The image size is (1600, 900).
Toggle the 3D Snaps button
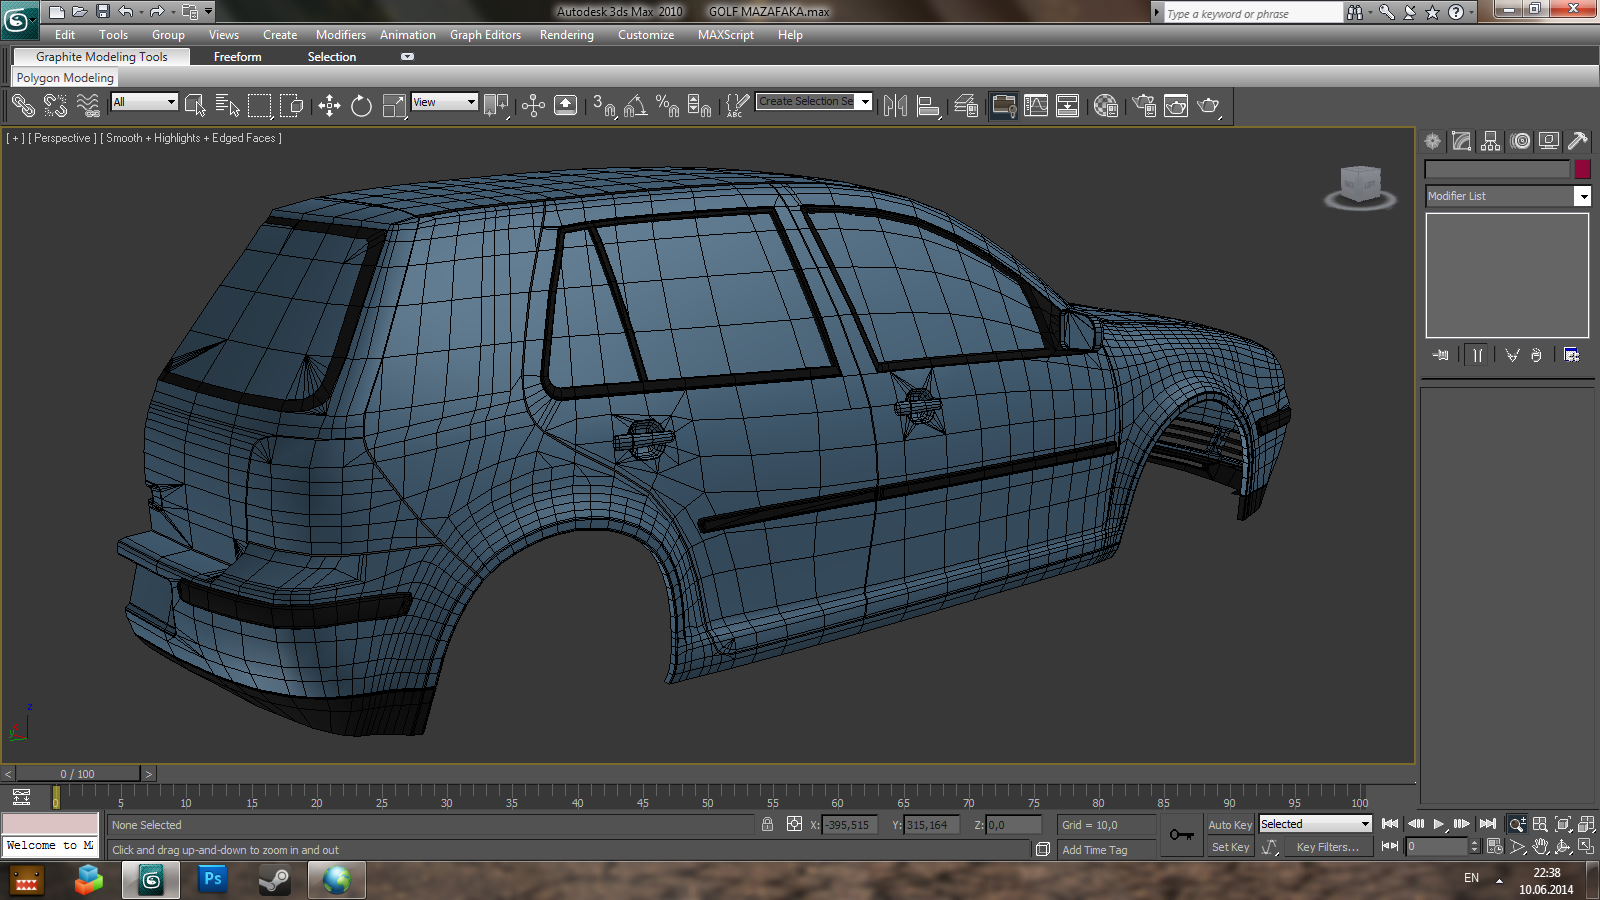pos(603,105)
